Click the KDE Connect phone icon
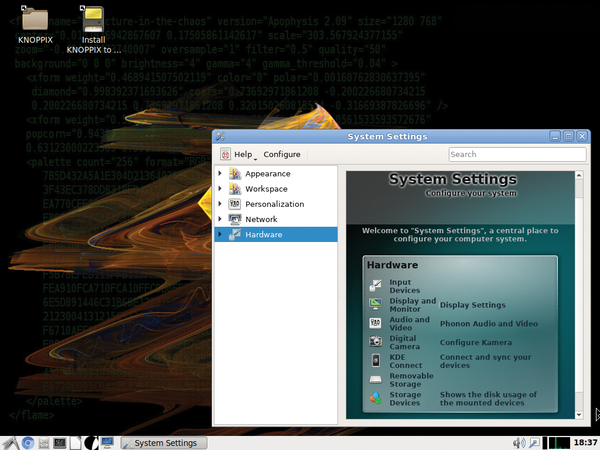This screenshot has width=600, height=450. 375,360
